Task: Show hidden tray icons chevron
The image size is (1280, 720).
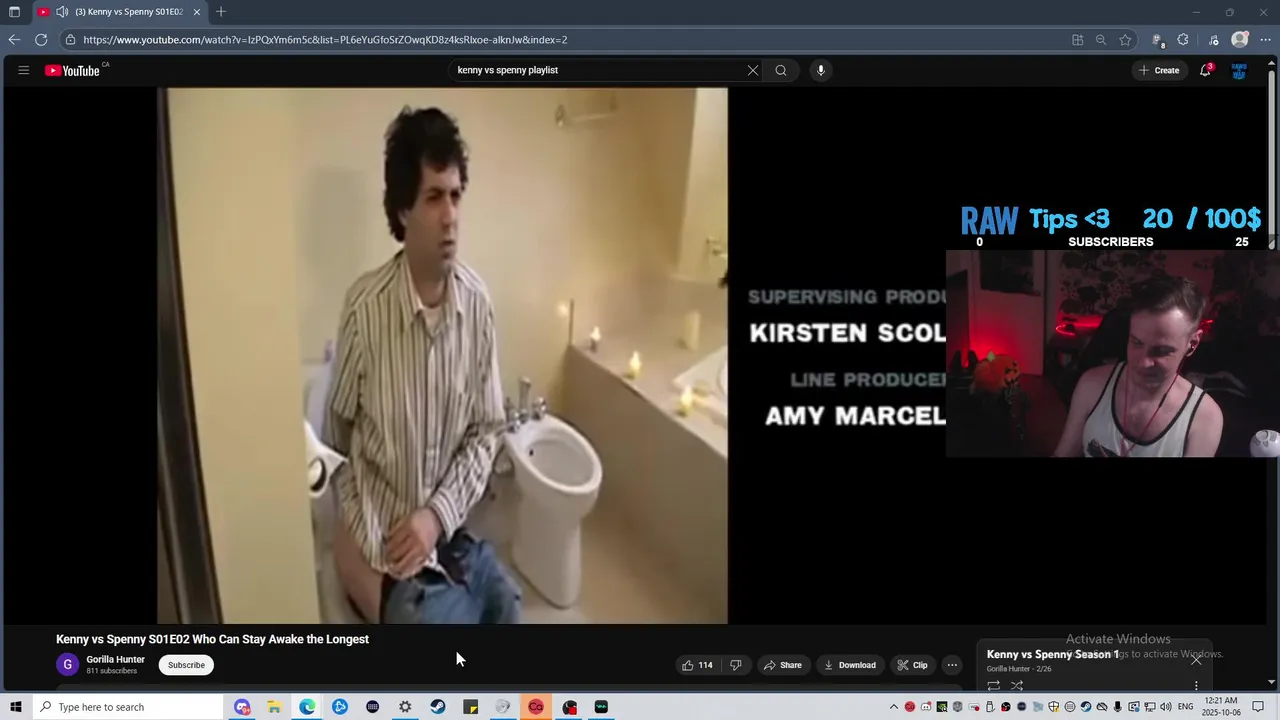Action: (x=894, y=707)
